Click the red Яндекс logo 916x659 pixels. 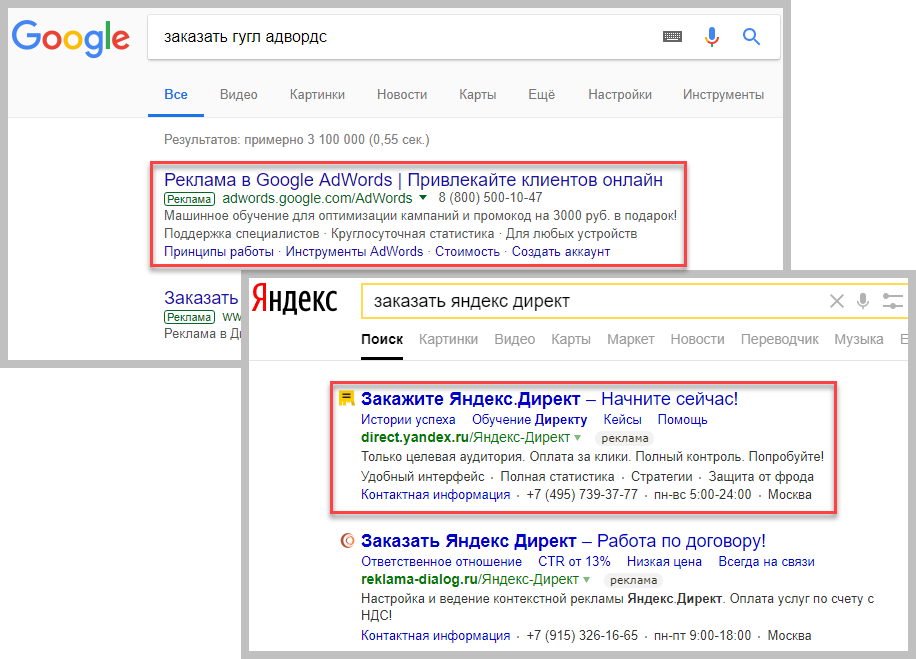point(294,300)
